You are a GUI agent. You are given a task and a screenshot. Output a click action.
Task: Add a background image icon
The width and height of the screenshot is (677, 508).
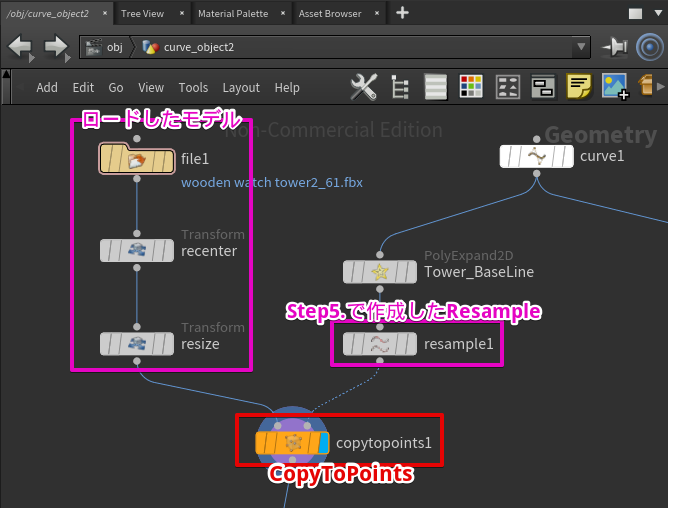coord(615,86)
